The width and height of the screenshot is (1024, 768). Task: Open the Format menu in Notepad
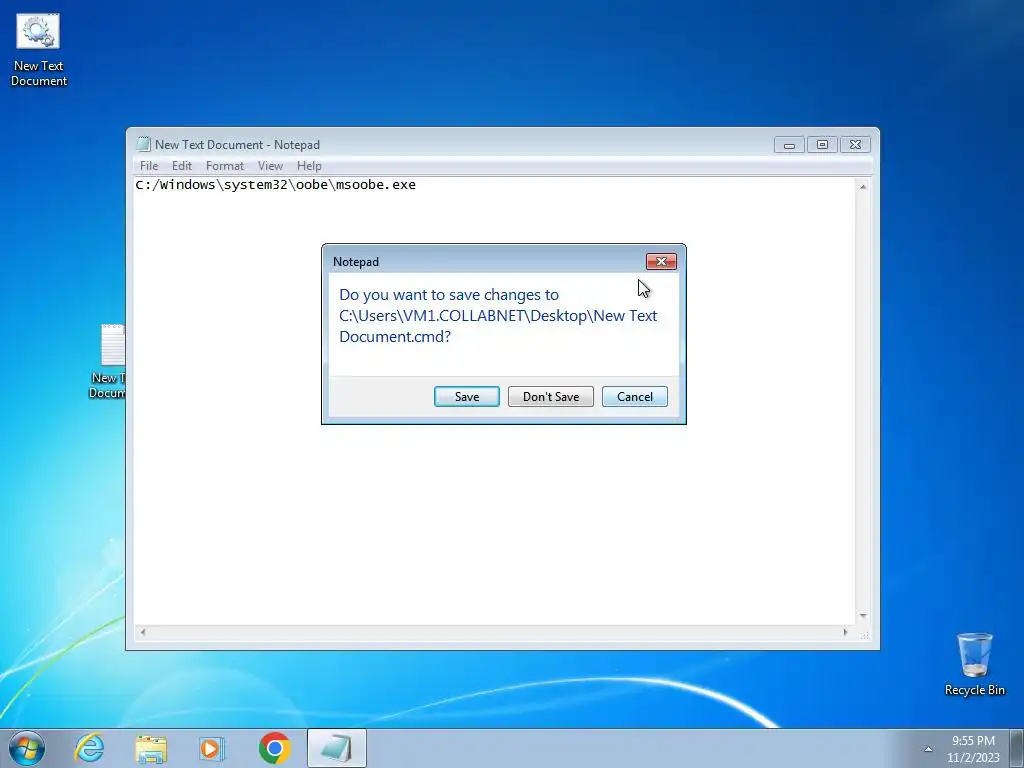225,166
